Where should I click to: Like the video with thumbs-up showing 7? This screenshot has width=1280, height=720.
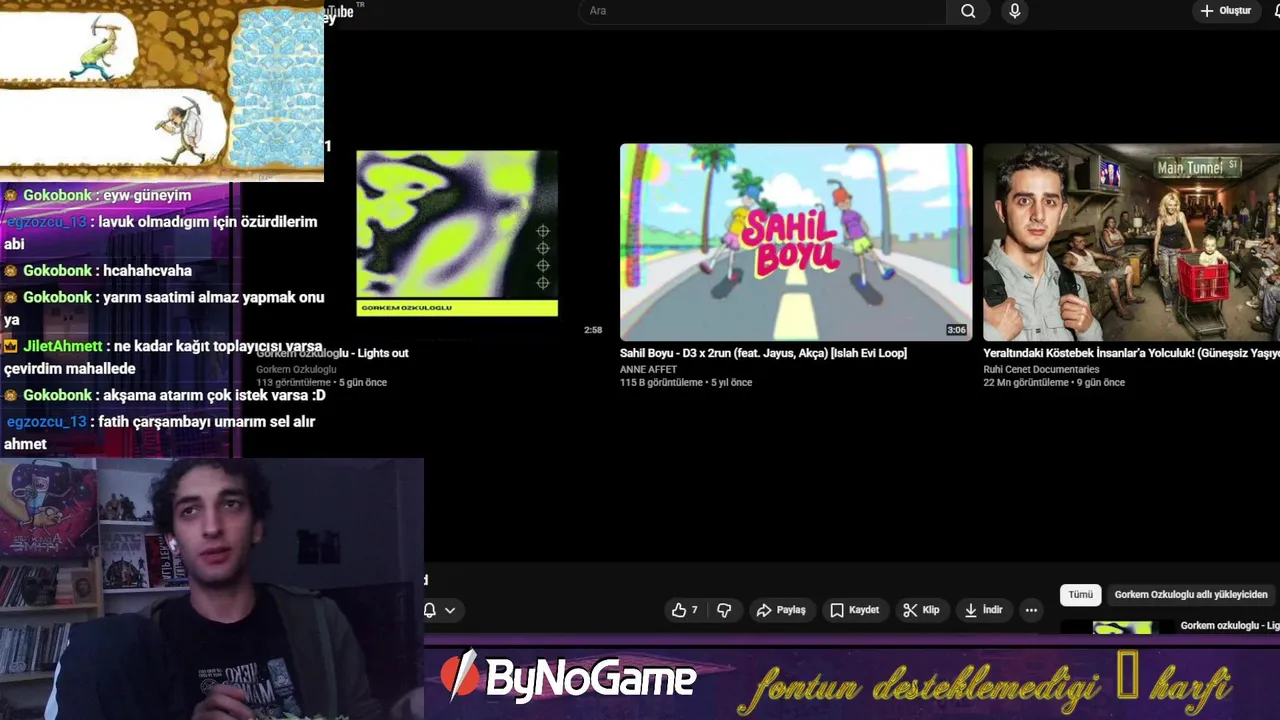tap(685, 610)
